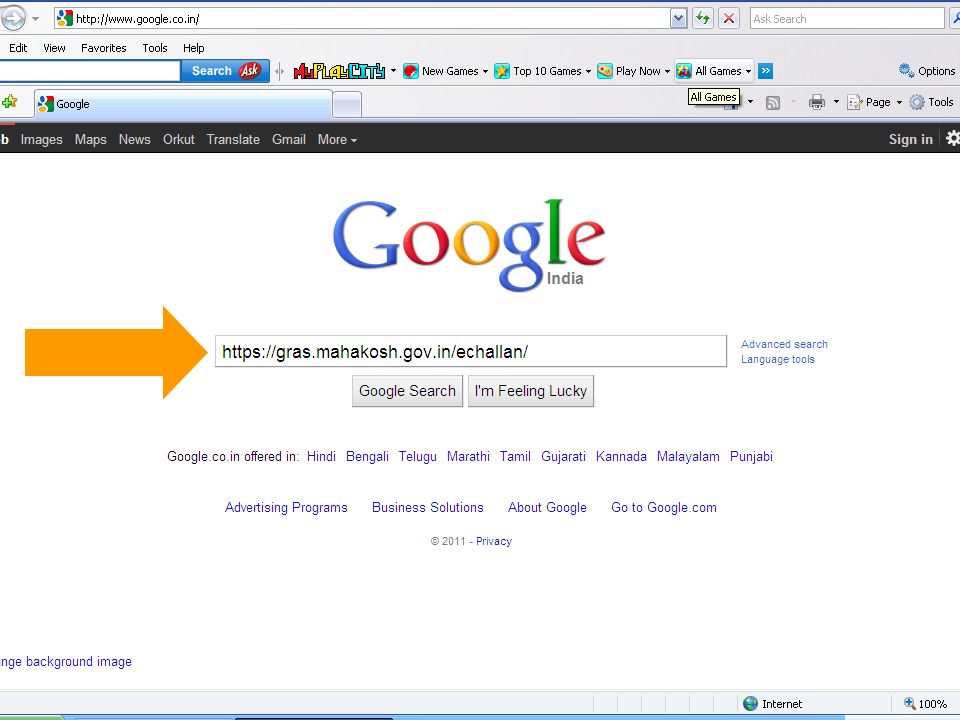Open Images in Google navigation bar
The height and width of the screenshot is (720, 960).
(x=42, y=140)
